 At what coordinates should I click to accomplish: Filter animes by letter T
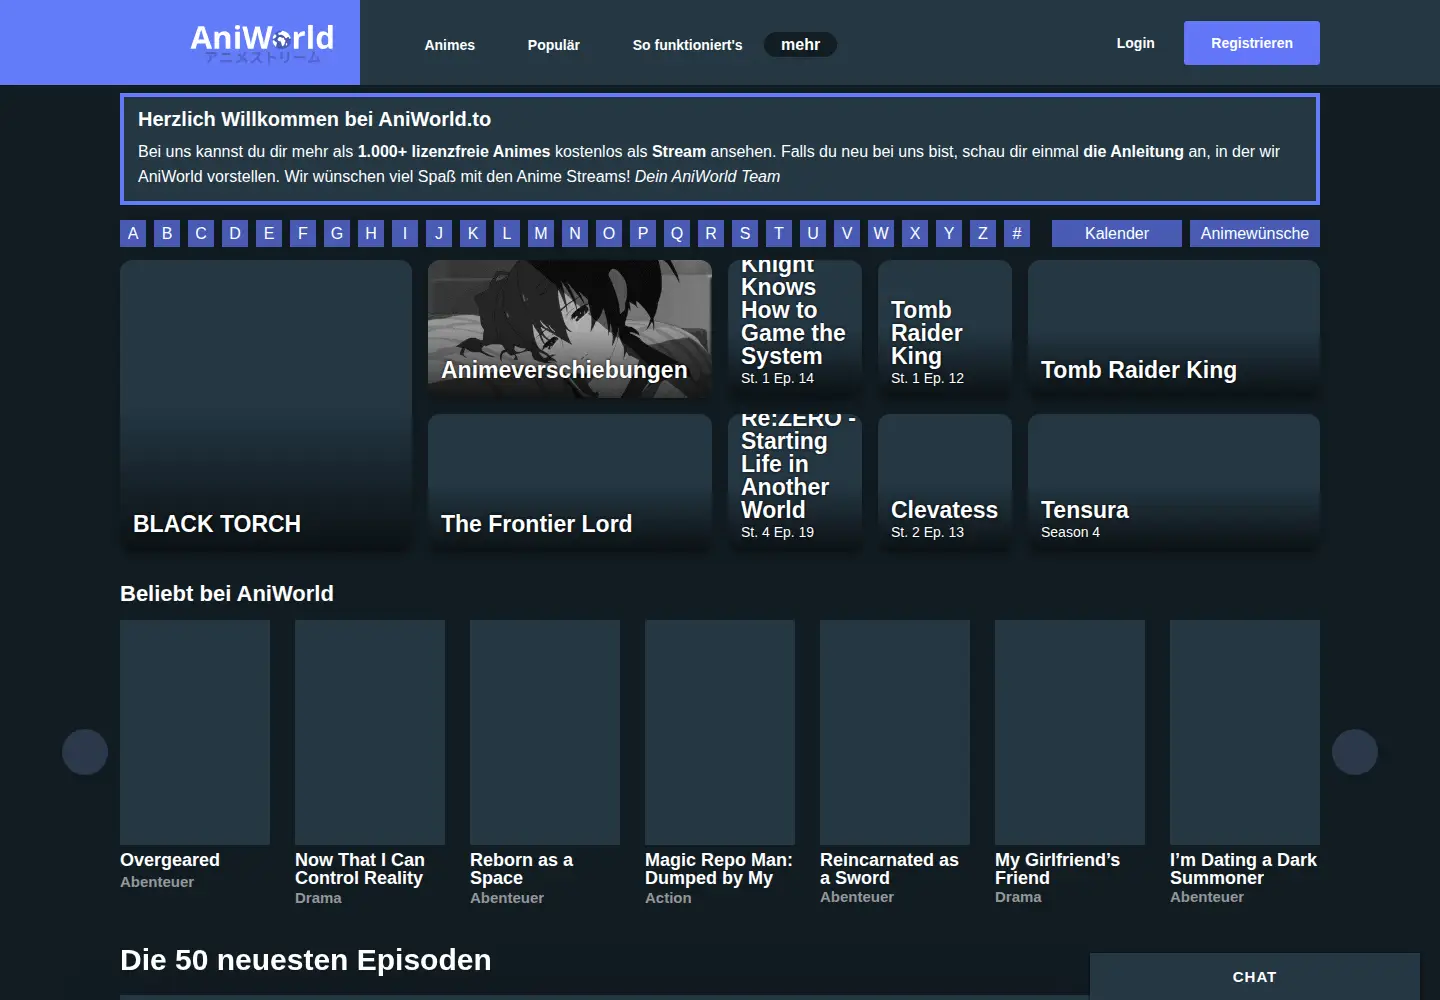pyautogui.click(x=779, y=233)
